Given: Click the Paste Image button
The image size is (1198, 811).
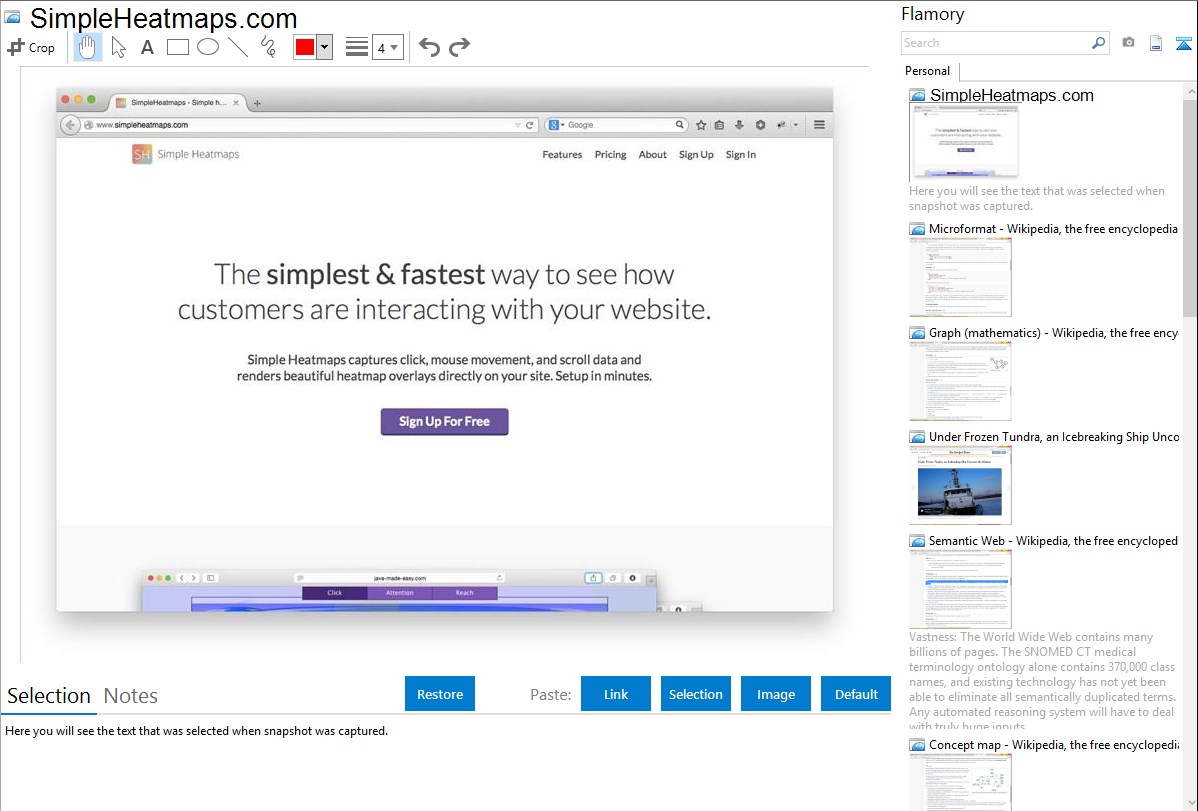Looking at the screenshot, I should click(x=775, y=694).
